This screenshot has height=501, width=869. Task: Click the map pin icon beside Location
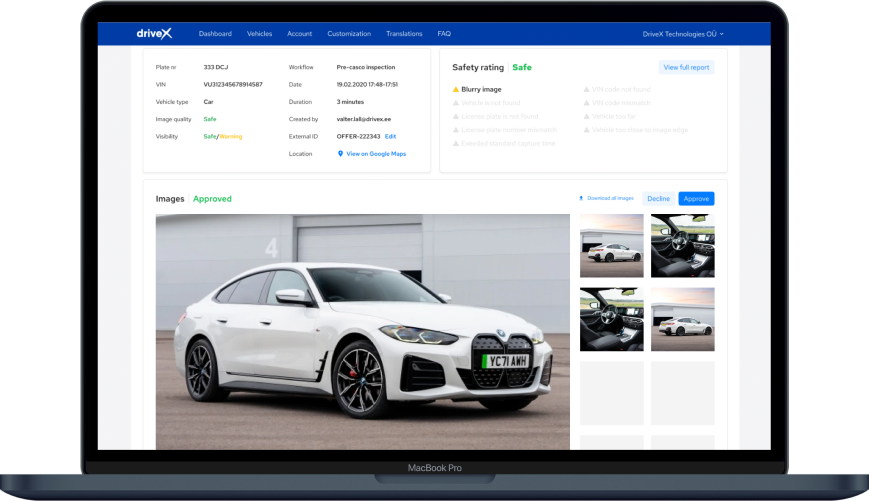pyautogui.click(x=340, y=154)
